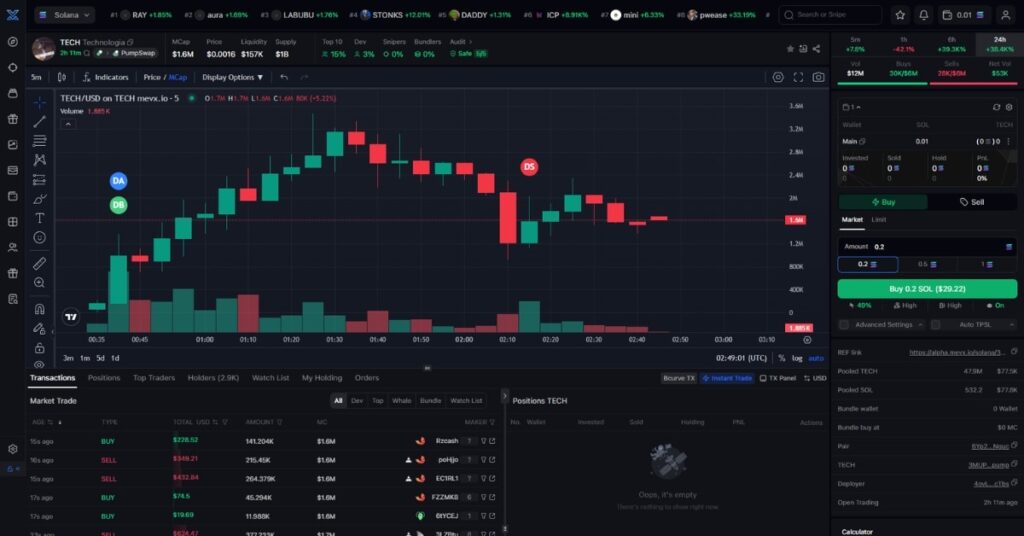This screenshot has width=1024, height=536.
Task: Open the Orders tab
Action: click(x=366, y=378)
